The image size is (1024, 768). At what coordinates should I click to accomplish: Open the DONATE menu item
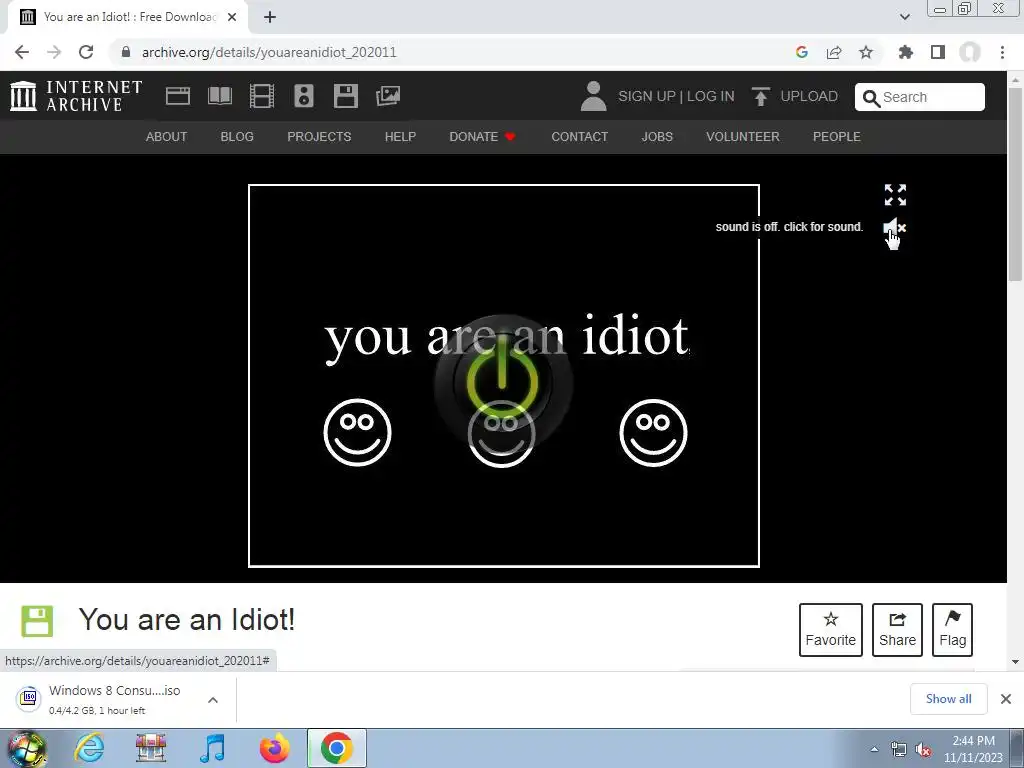[483, 136]
